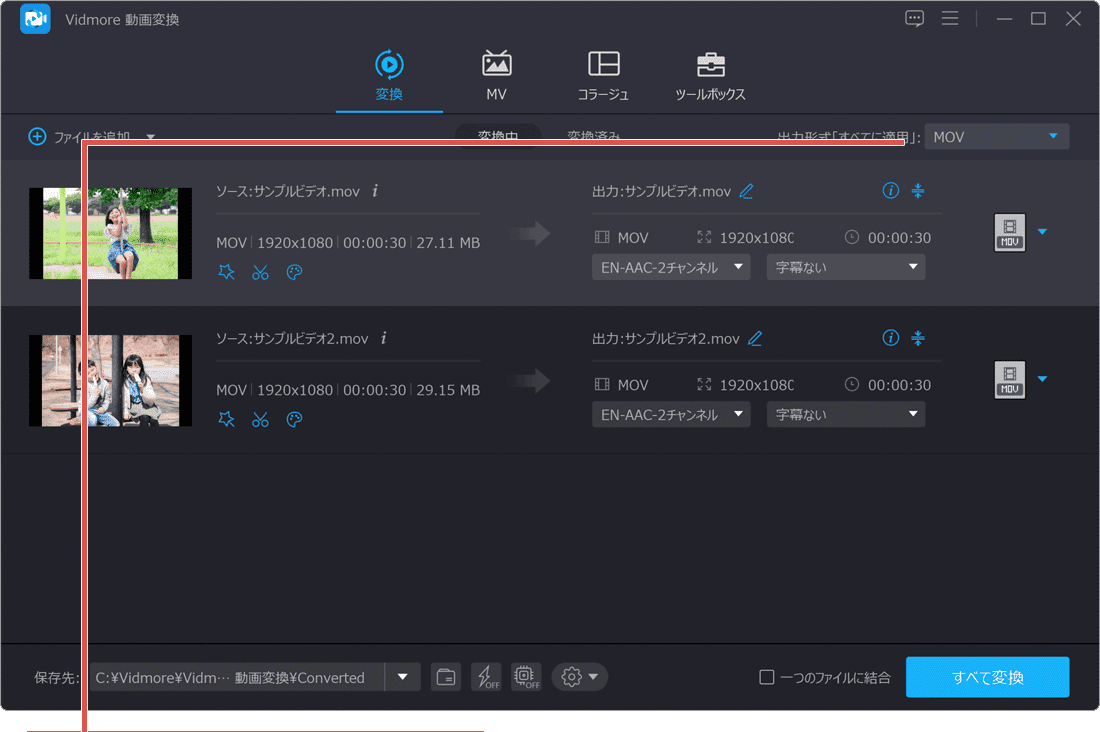Show output info for サンプルビデオ.mov
This screenshot has width=1100, height=732.
pyautogui.click(x=890, y=191)
